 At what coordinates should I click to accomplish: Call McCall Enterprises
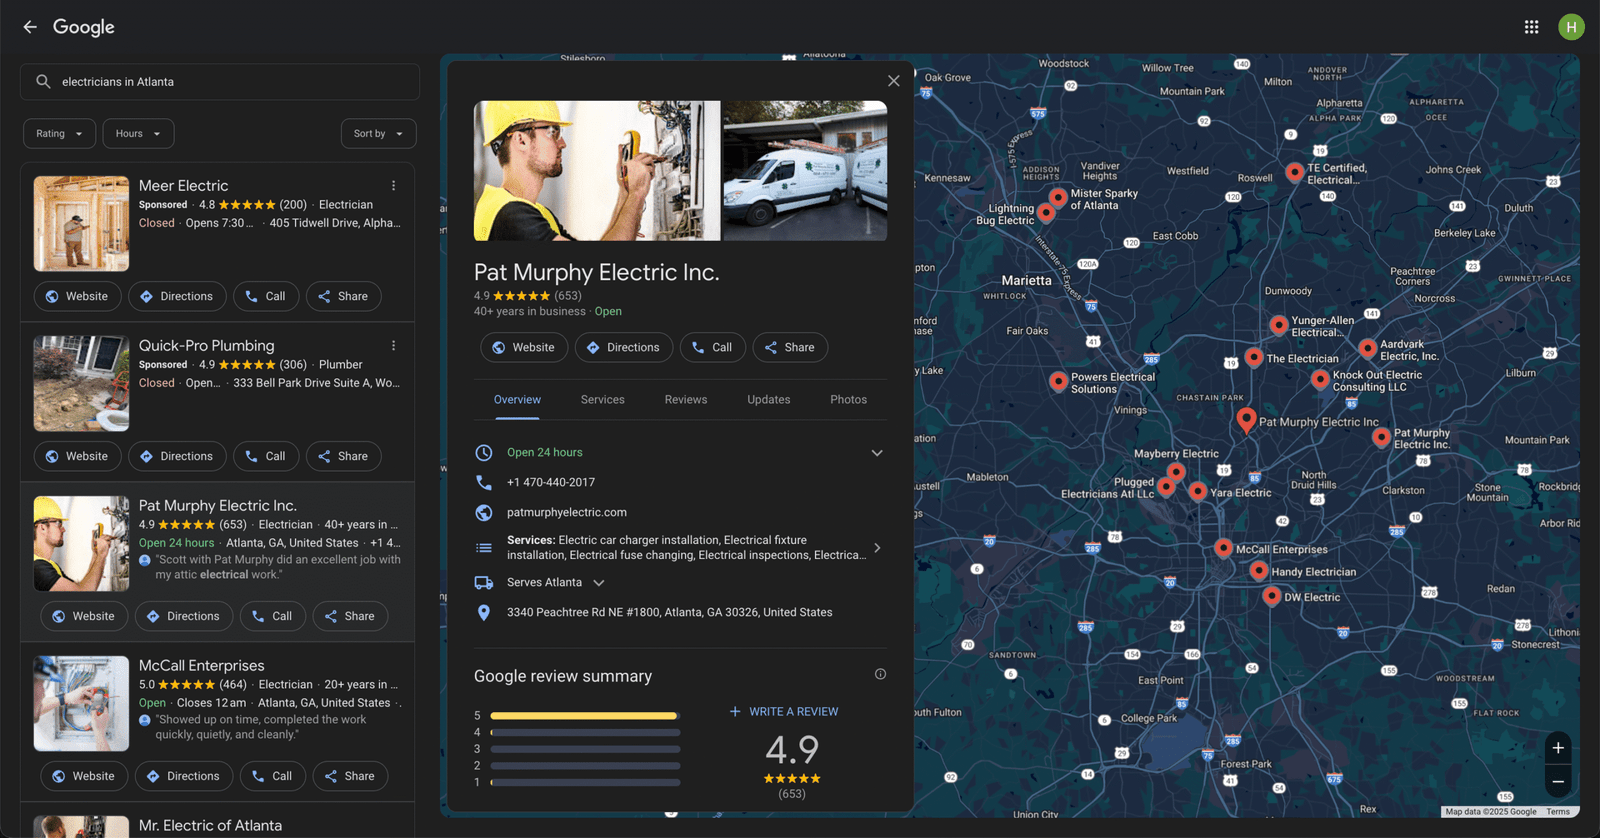click(273, 777)
